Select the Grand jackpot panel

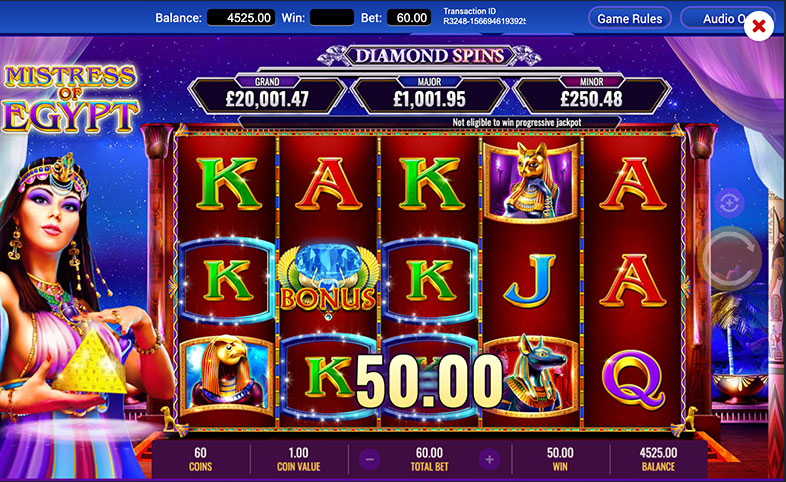click(268, 94)
